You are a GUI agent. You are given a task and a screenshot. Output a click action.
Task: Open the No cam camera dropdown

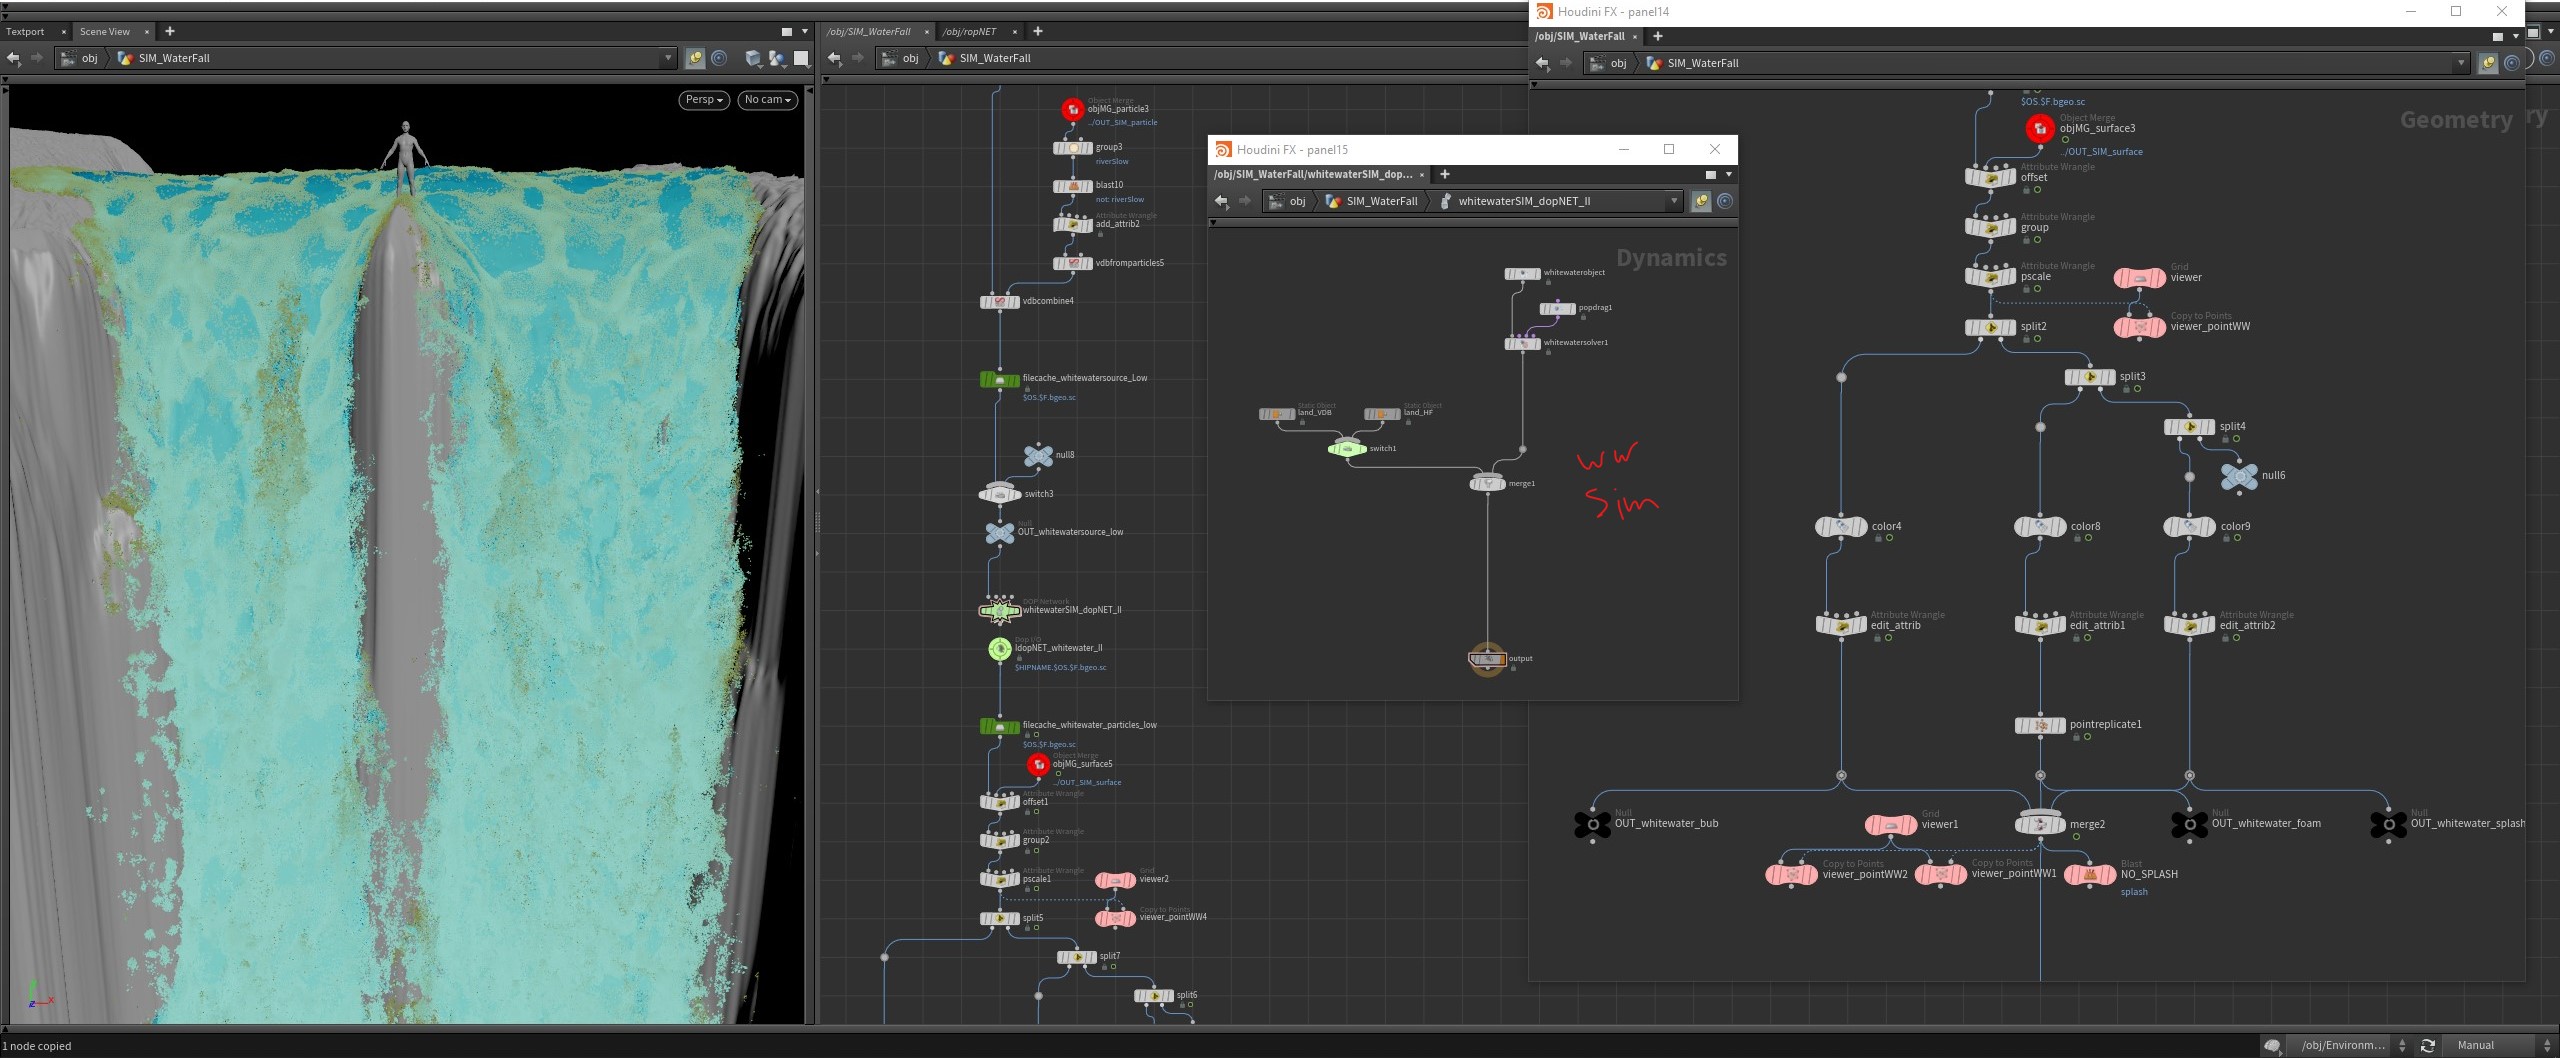[768, 100]
